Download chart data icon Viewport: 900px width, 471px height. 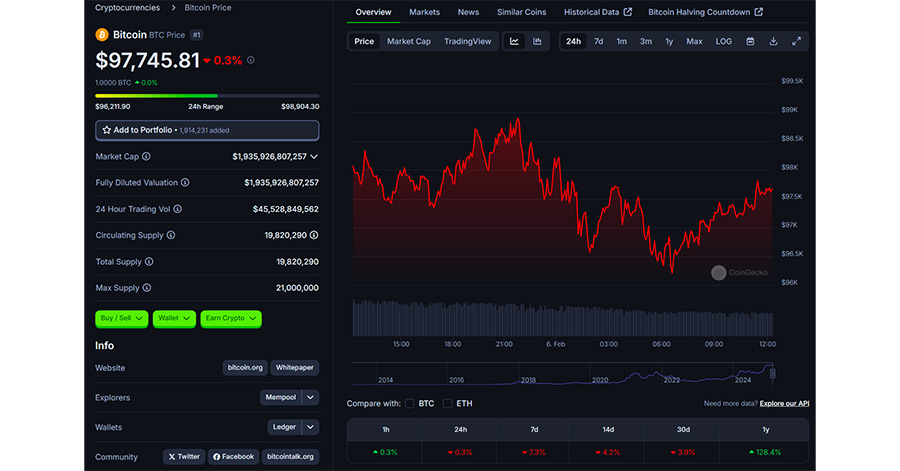tap(773, 41)
